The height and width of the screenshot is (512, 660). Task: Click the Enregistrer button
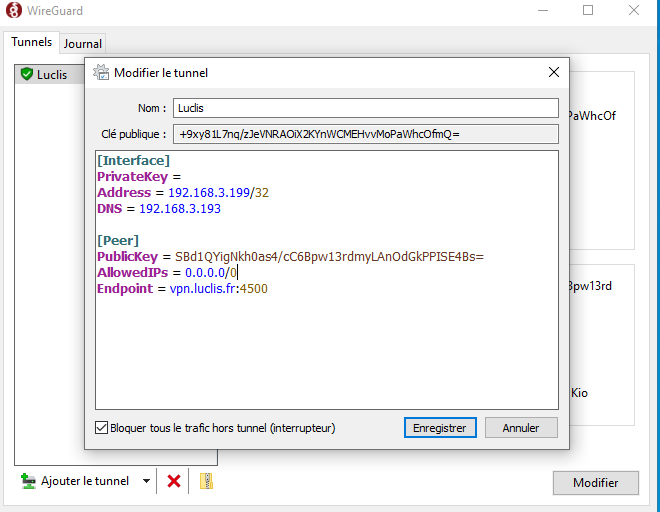440,428
